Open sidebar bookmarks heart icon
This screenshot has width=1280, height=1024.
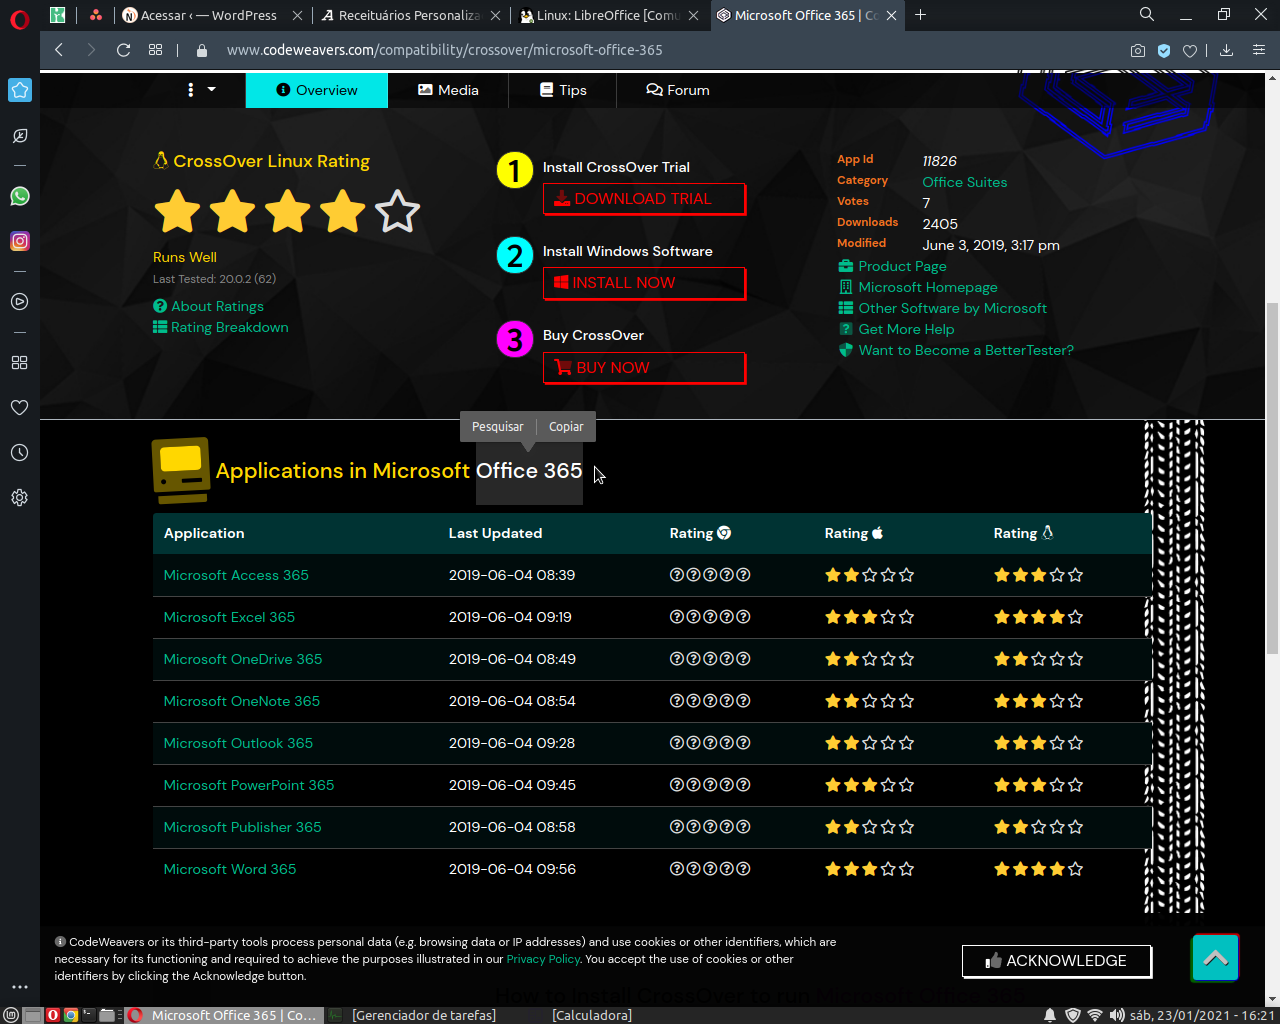pos(20,407)
